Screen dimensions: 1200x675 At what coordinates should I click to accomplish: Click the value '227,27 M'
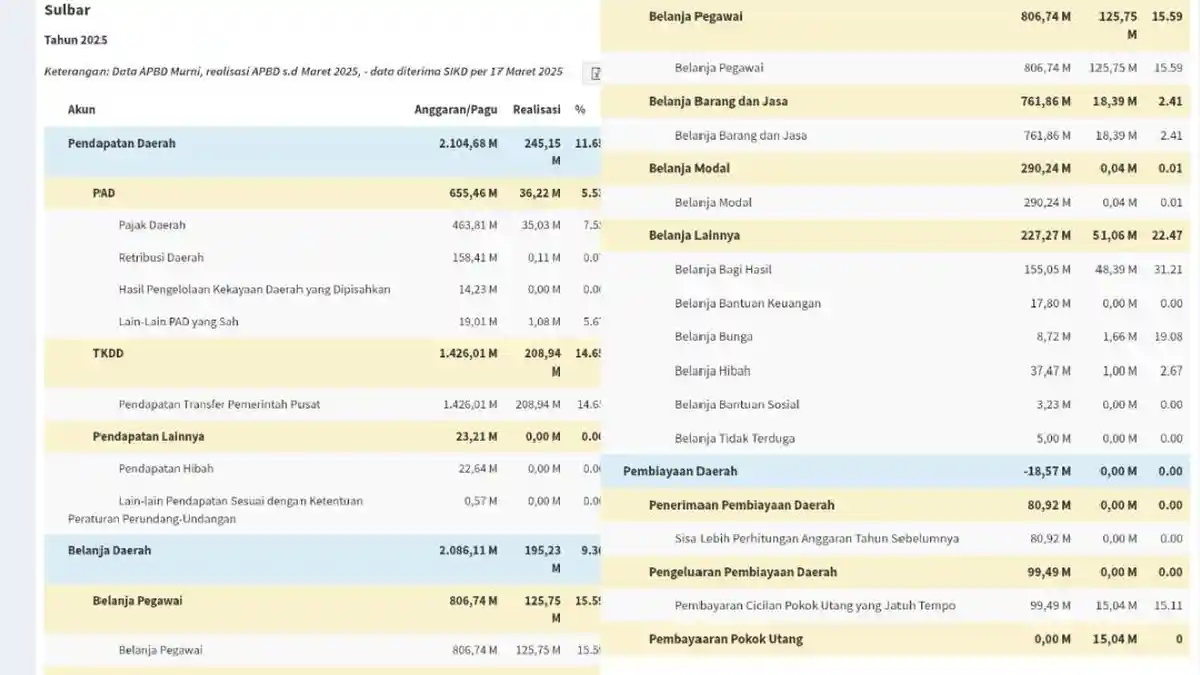(x=1046, y=236)
